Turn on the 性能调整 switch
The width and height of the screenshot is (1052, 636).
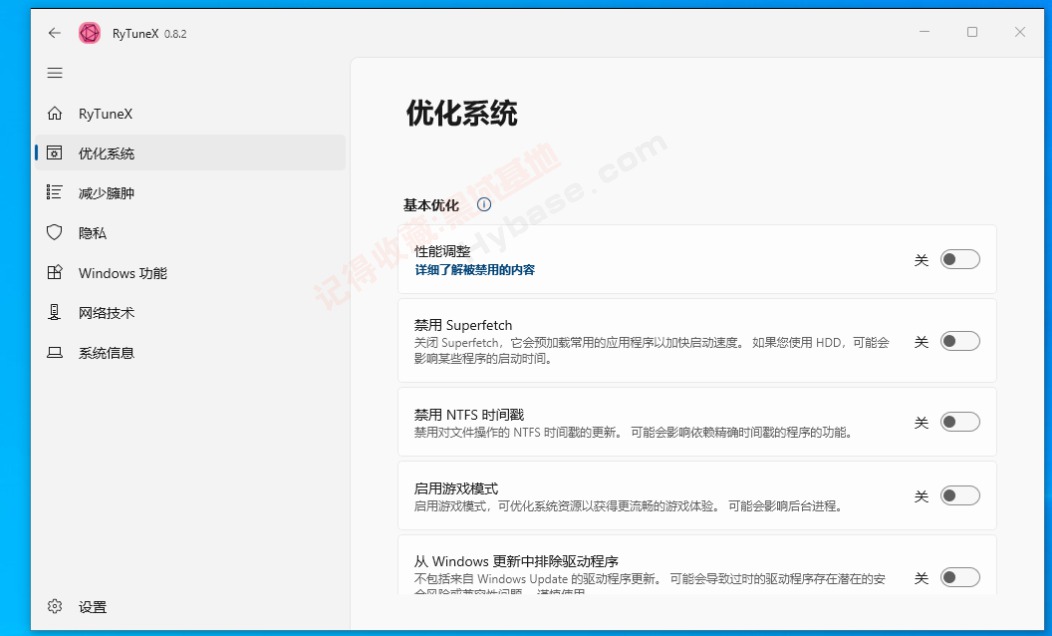pos(959,259)
